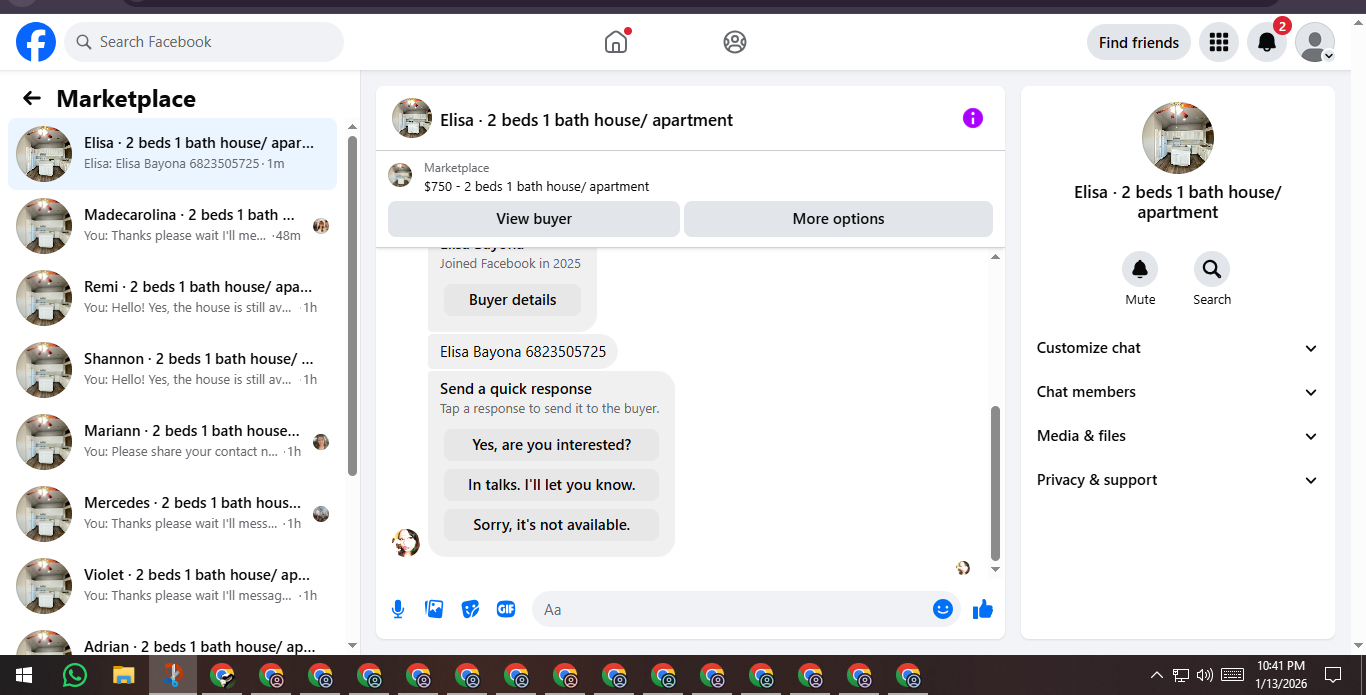
Task: Open the Shannon conversation
Action: tap(172, 370)
